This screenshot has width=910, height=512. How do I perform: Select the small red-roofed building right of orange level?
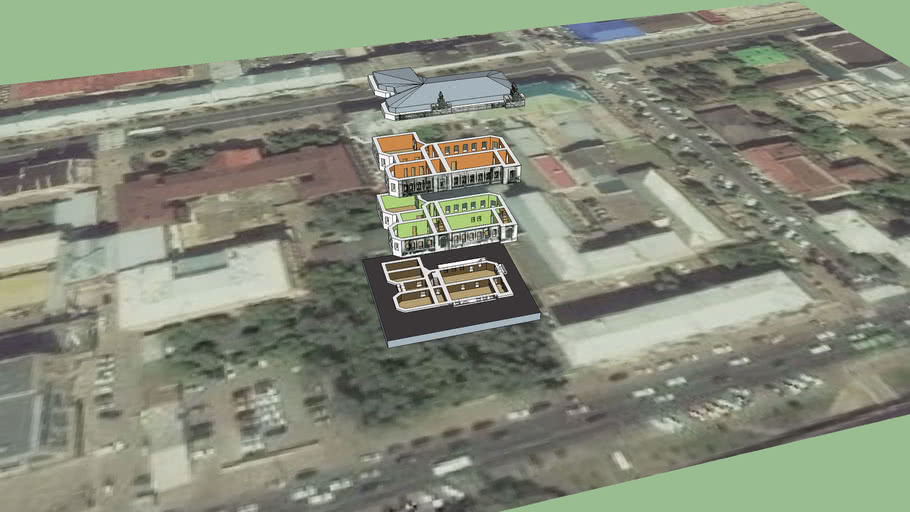click(552, 171)
